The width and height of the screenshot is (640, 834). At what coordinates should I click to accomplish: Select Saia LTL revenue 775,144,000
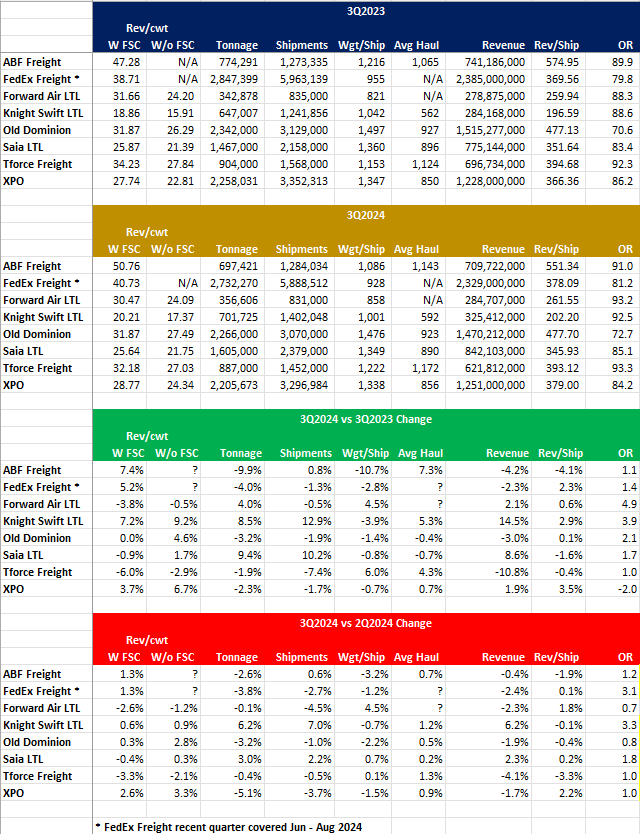pos(494,147)
